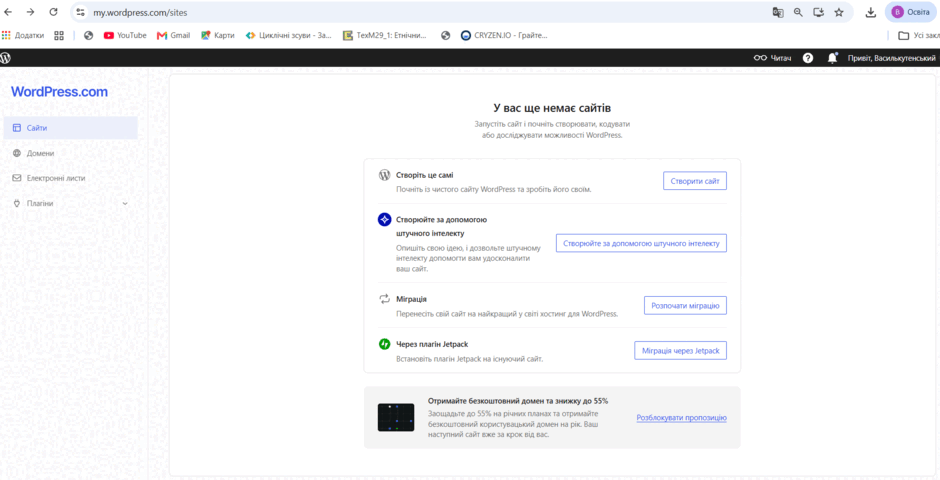Viewport: 940px width, 480px height.
Task: Click the install app icon in address bar
Action: click(819, 12)
